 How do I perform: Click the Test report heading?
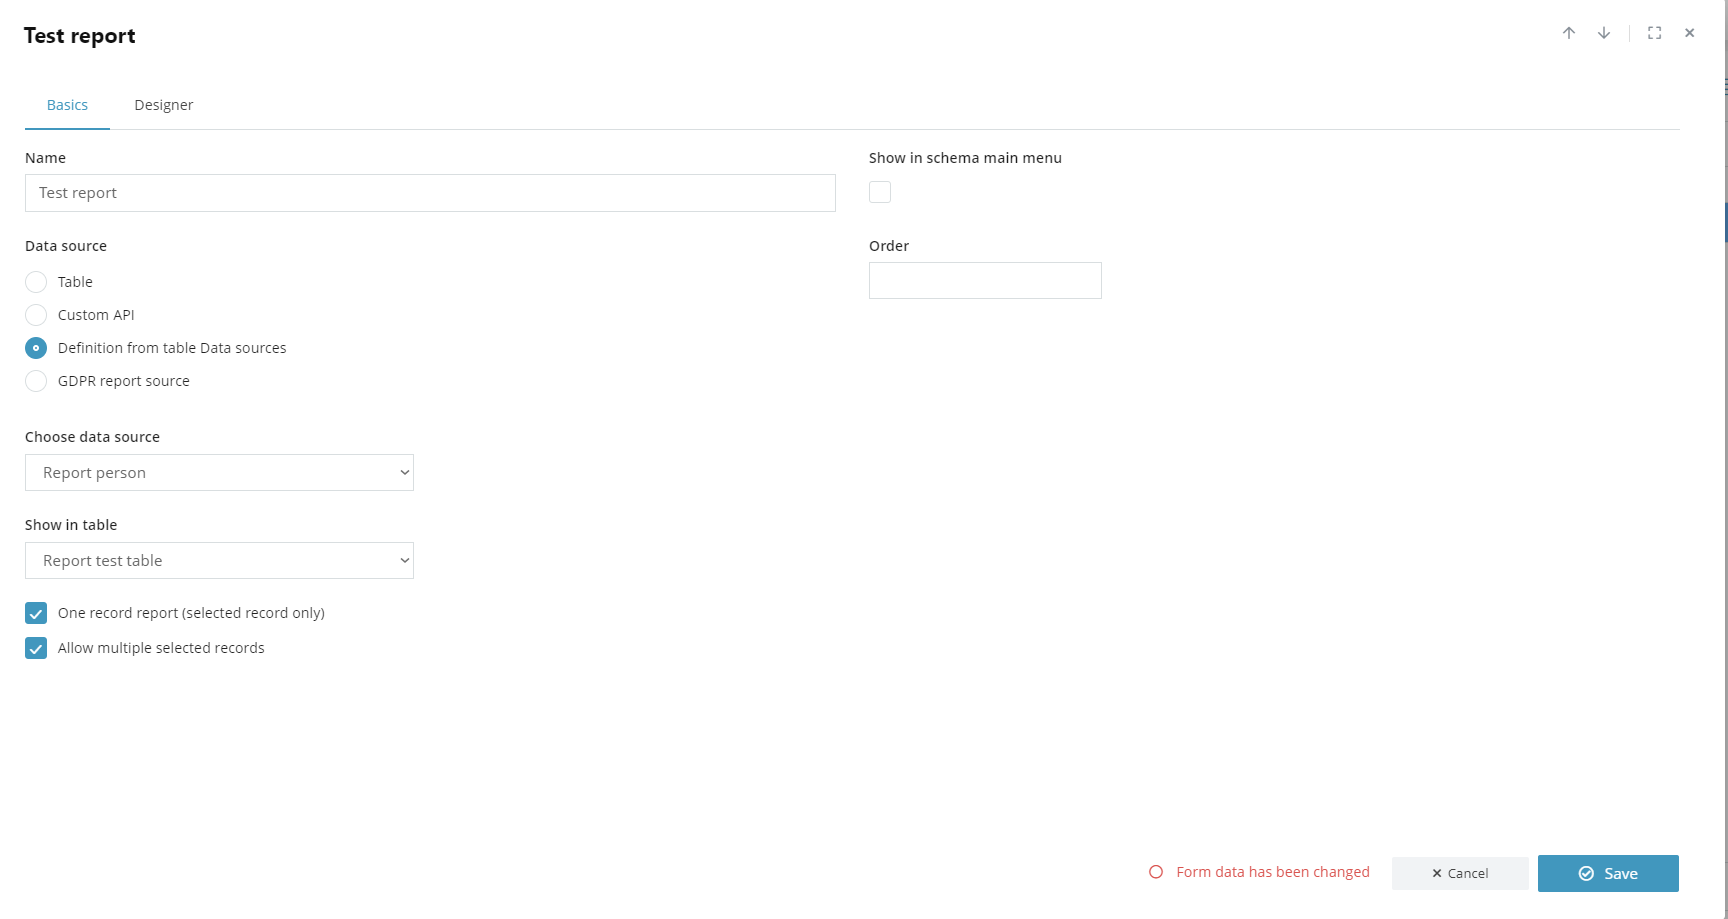click(x=79, y=36)
